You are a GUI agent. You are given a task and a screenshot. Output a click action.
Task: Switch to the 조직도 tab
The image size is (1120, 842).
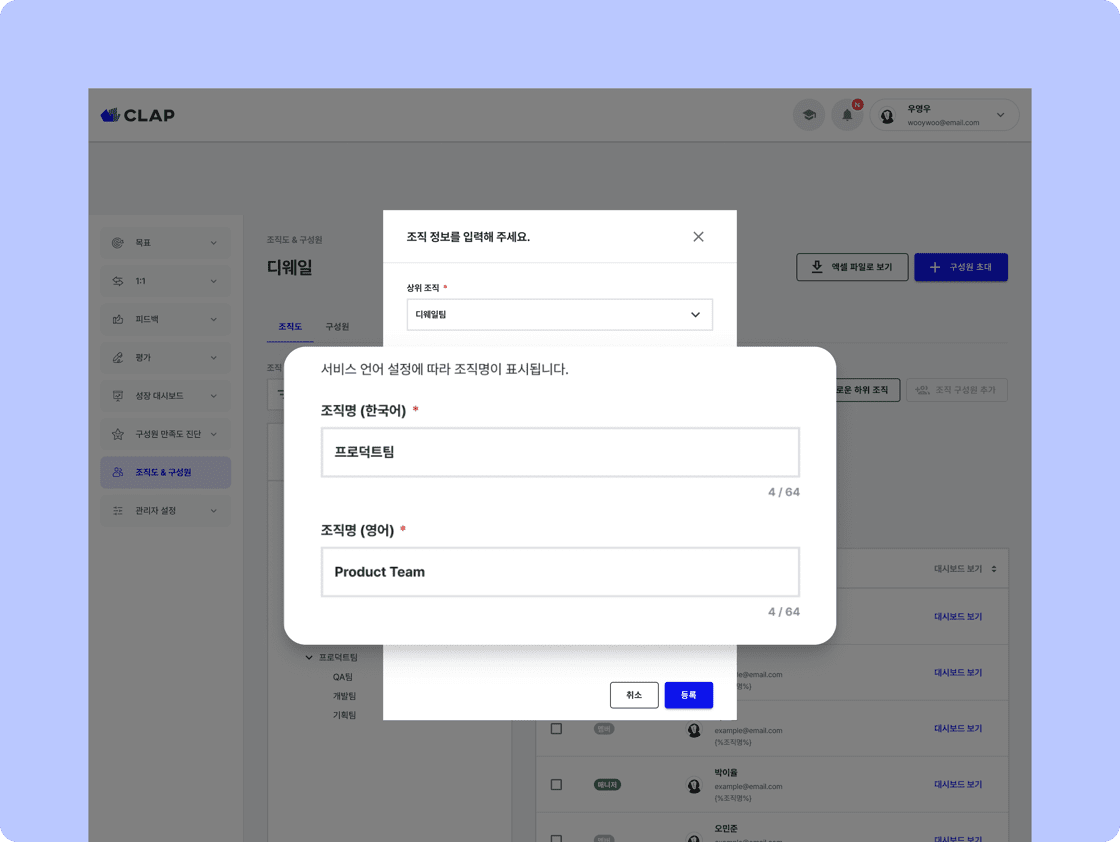[290, 326]
